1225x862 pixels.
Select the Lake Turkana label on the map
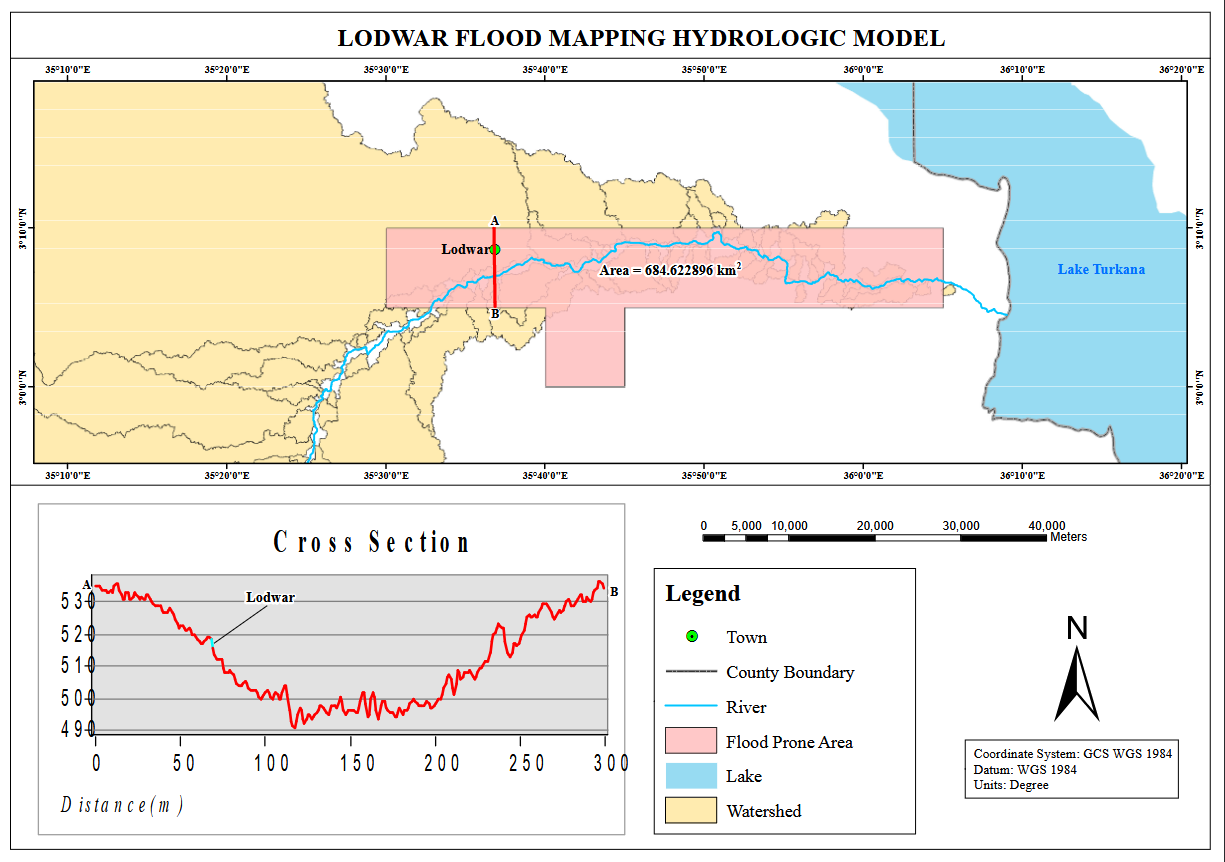(x=1101, y=270)
